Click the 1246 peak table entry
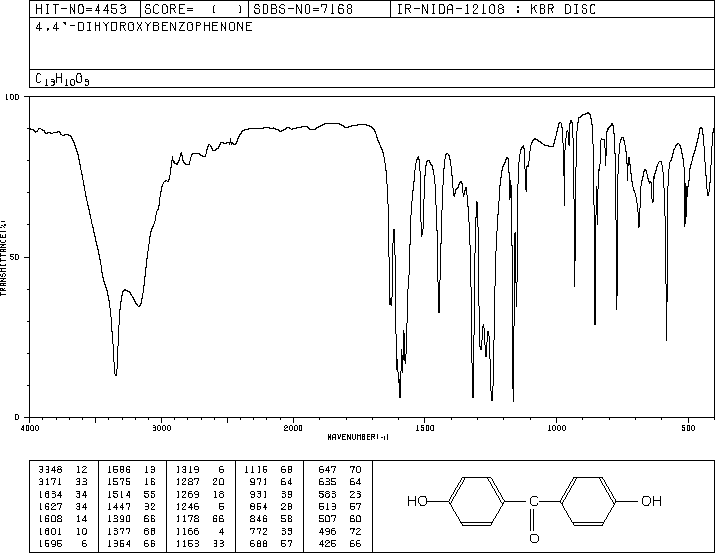Image resolution: width=715 pixels, height=553 pixels. (x=200, y=506)
